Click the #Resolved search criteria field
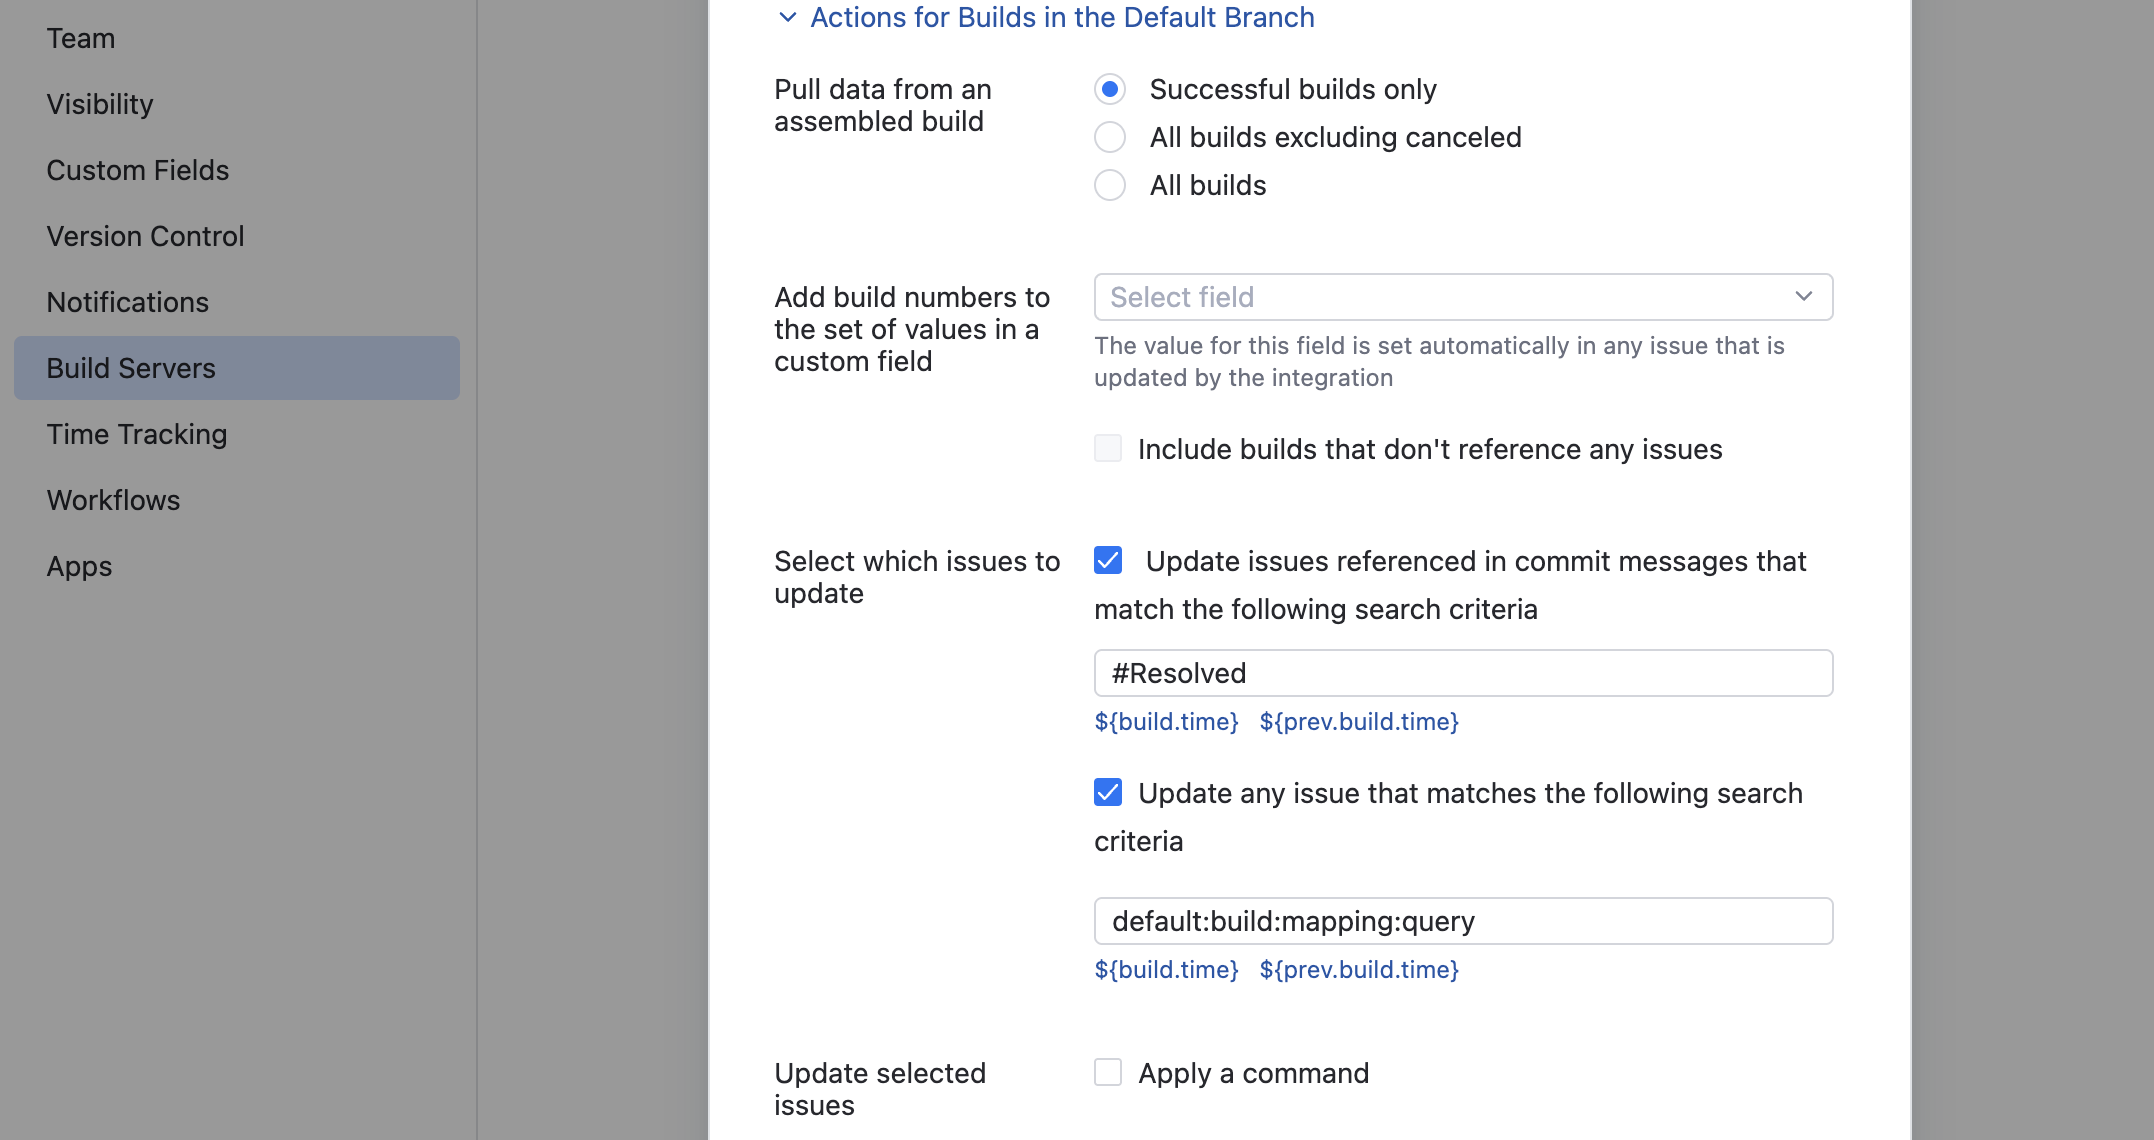The width and height of the screenshot is (2154, 1140). point(1462,673)
